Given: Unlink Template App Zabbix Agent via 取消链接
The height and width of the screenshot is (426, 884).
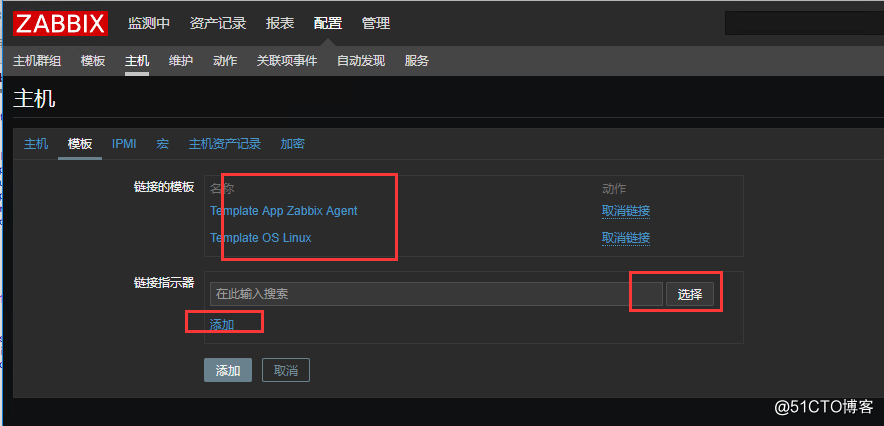Looking at the screenshot, I should tap(626, 211).
